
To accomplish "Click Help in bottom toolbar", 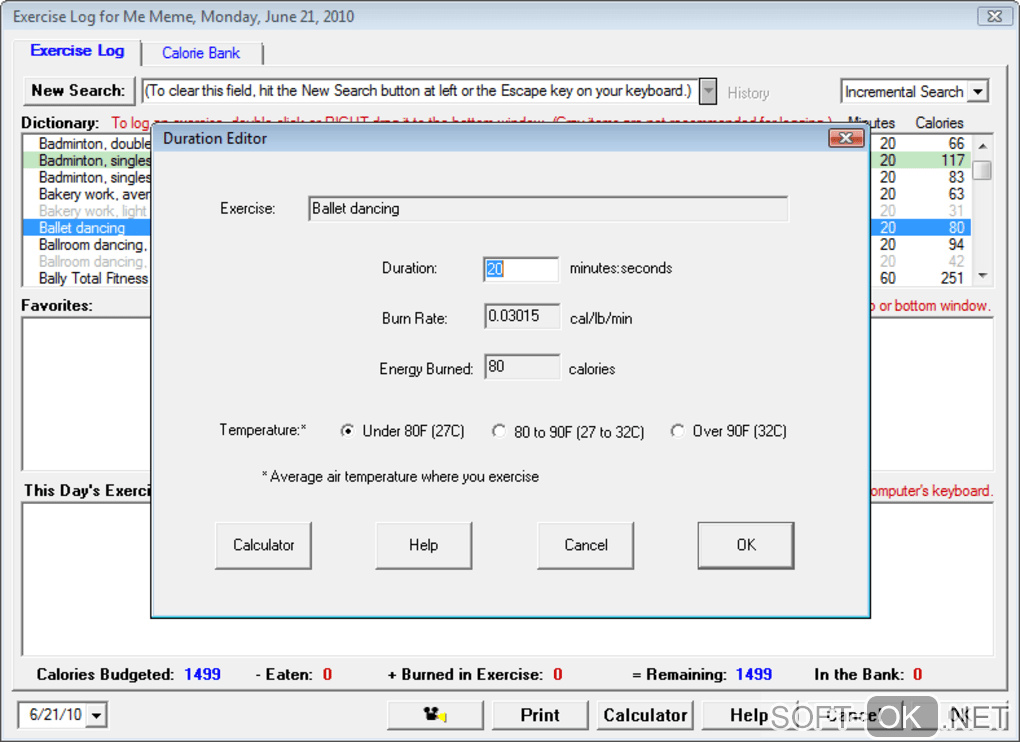I will coord(748,715).
